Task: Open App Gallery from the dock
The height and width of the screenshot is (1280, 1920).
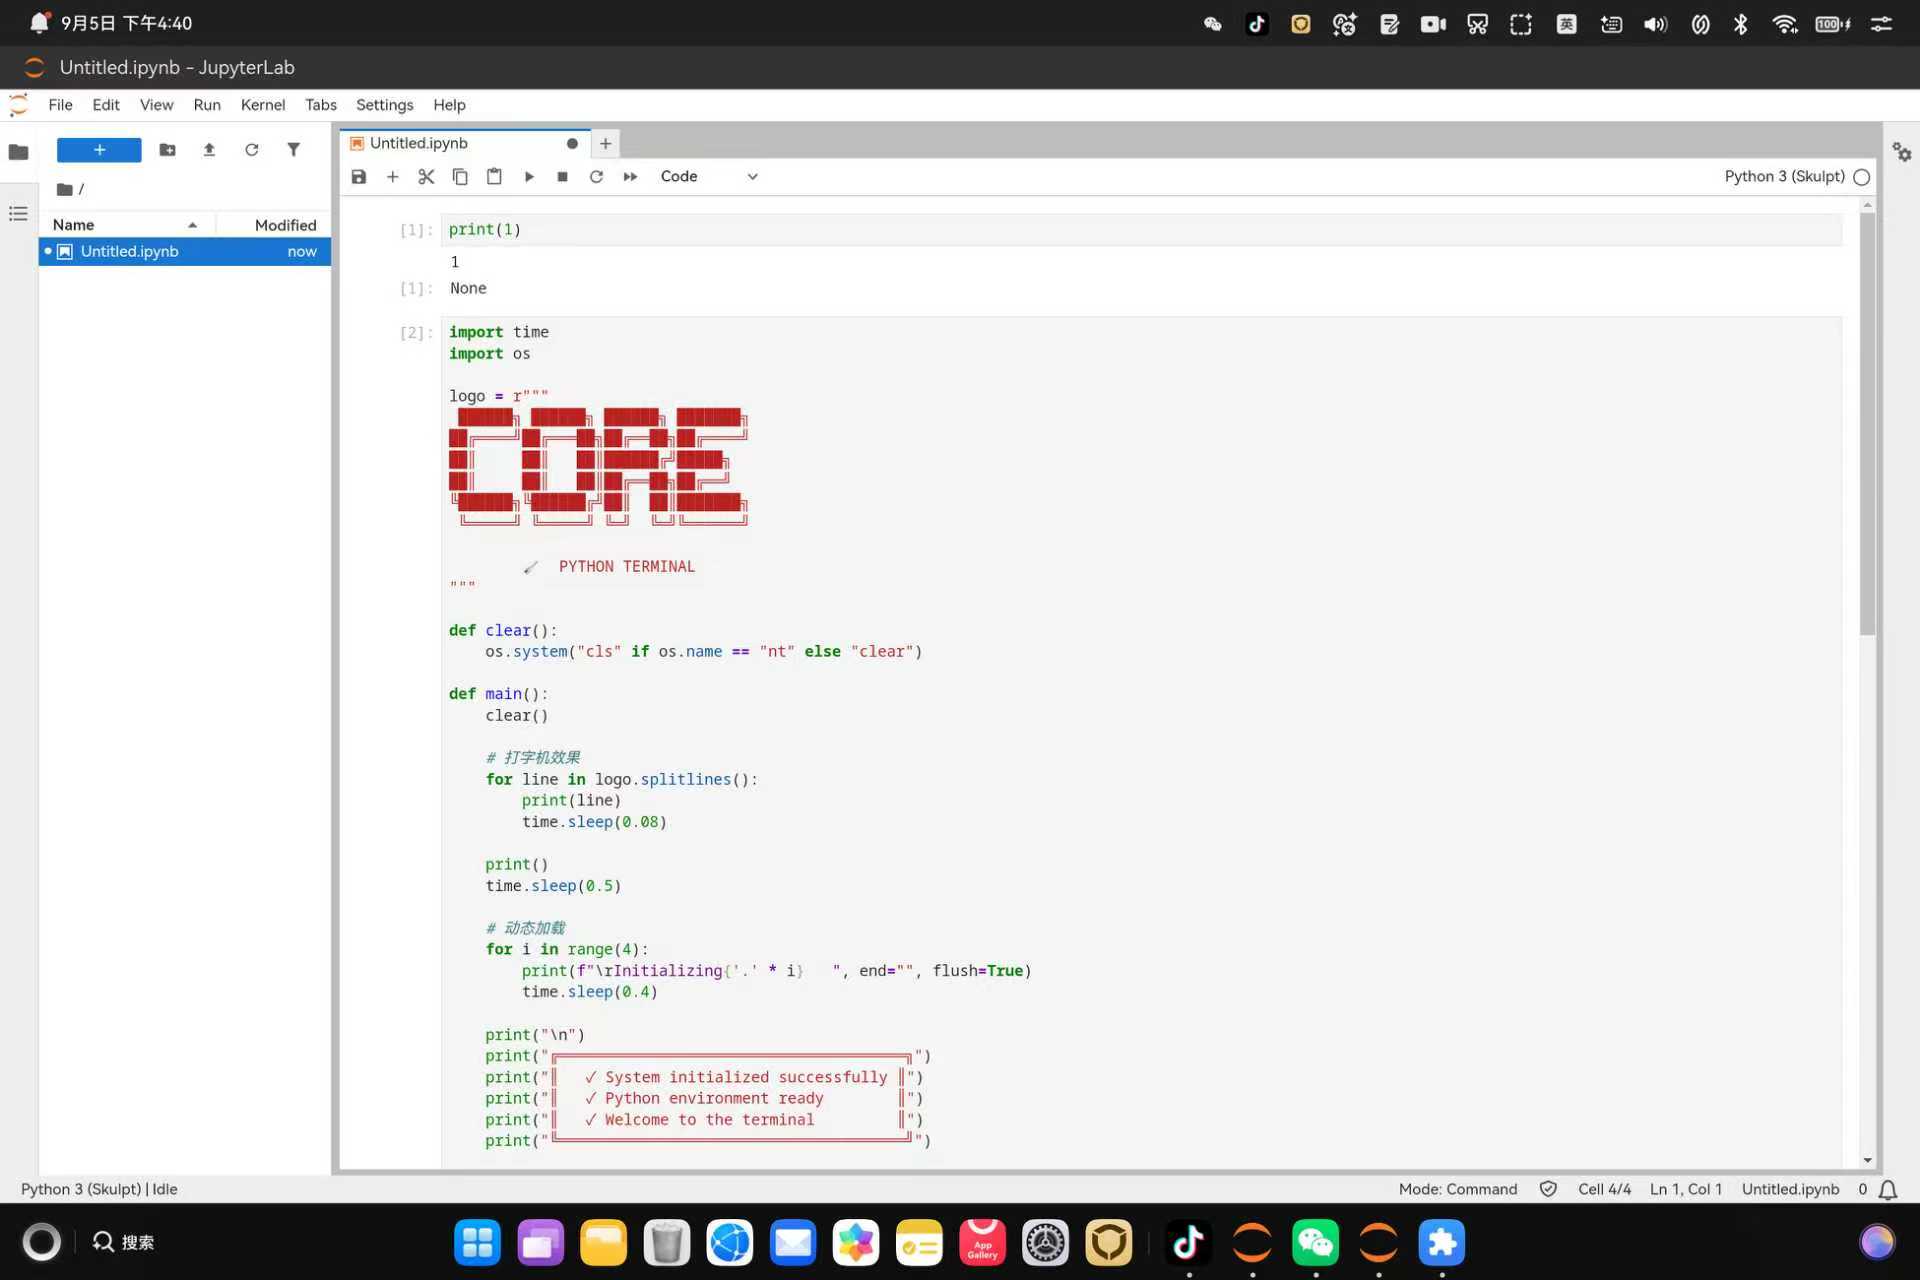Action: tap(982, 1243)
